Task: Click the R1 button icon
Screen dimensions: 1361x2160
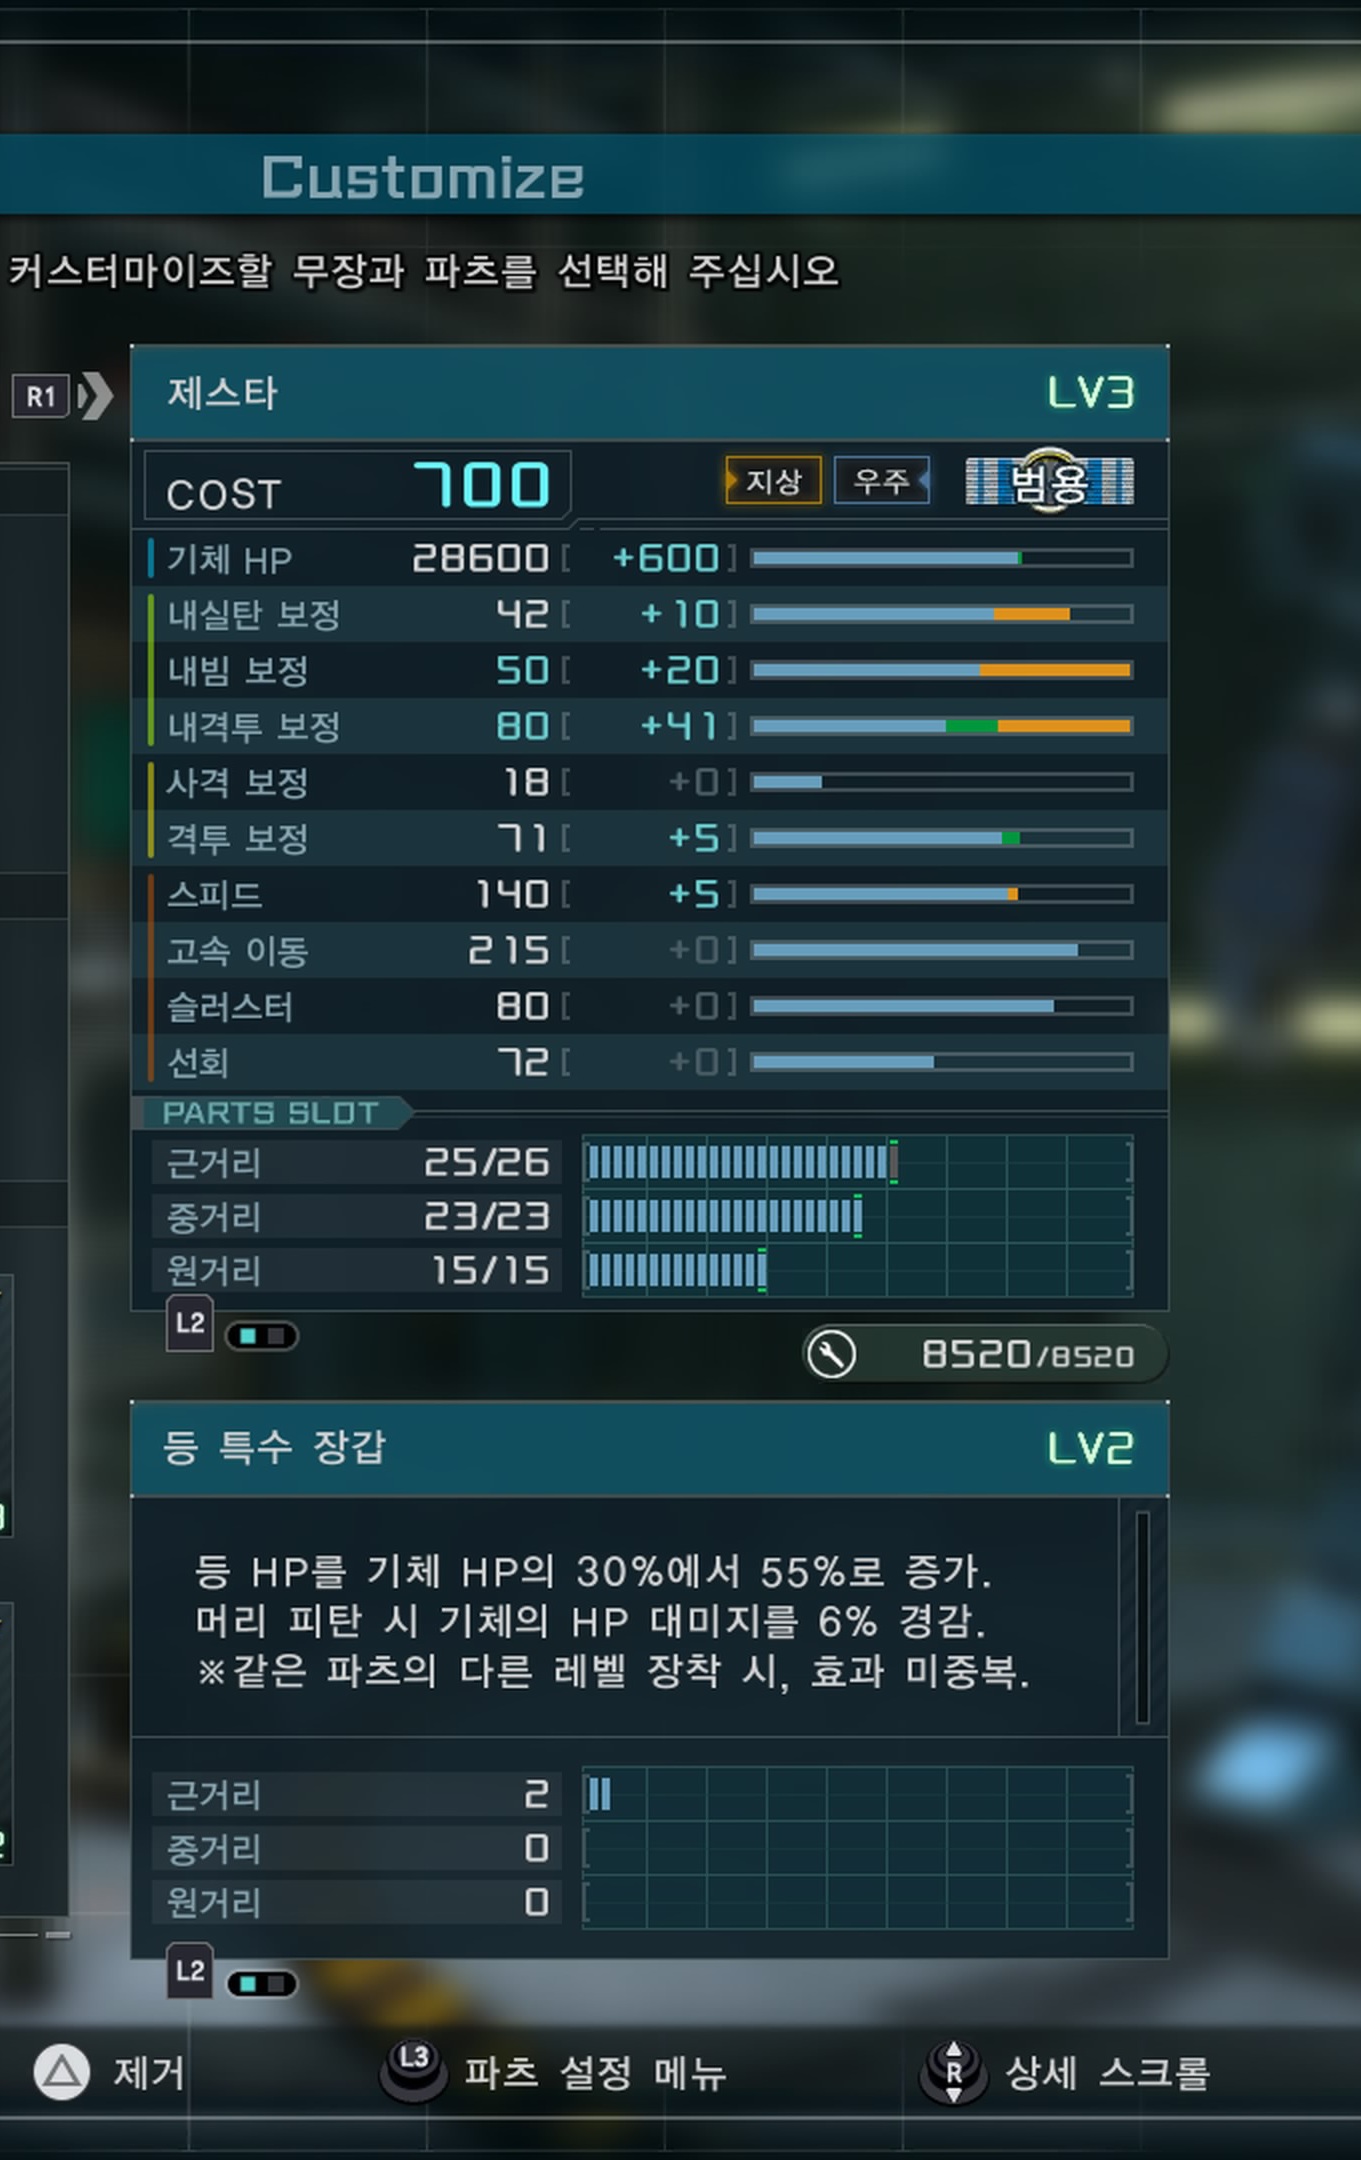Action: point(40,397)
